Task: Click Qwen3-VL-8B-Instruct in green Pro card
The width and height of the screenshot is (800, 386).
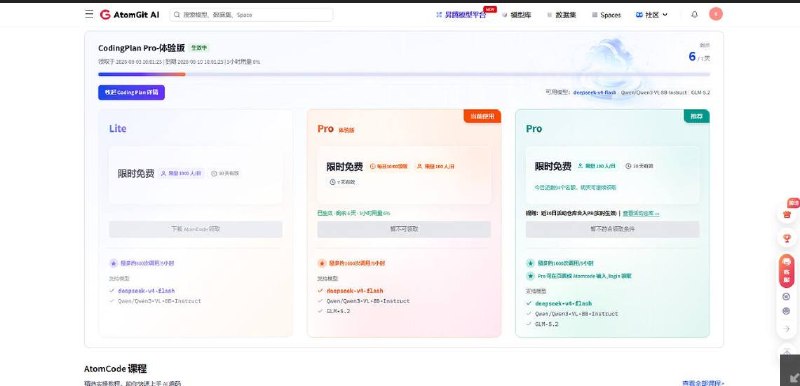Action: pyautogui.click(x=577, y=314)
